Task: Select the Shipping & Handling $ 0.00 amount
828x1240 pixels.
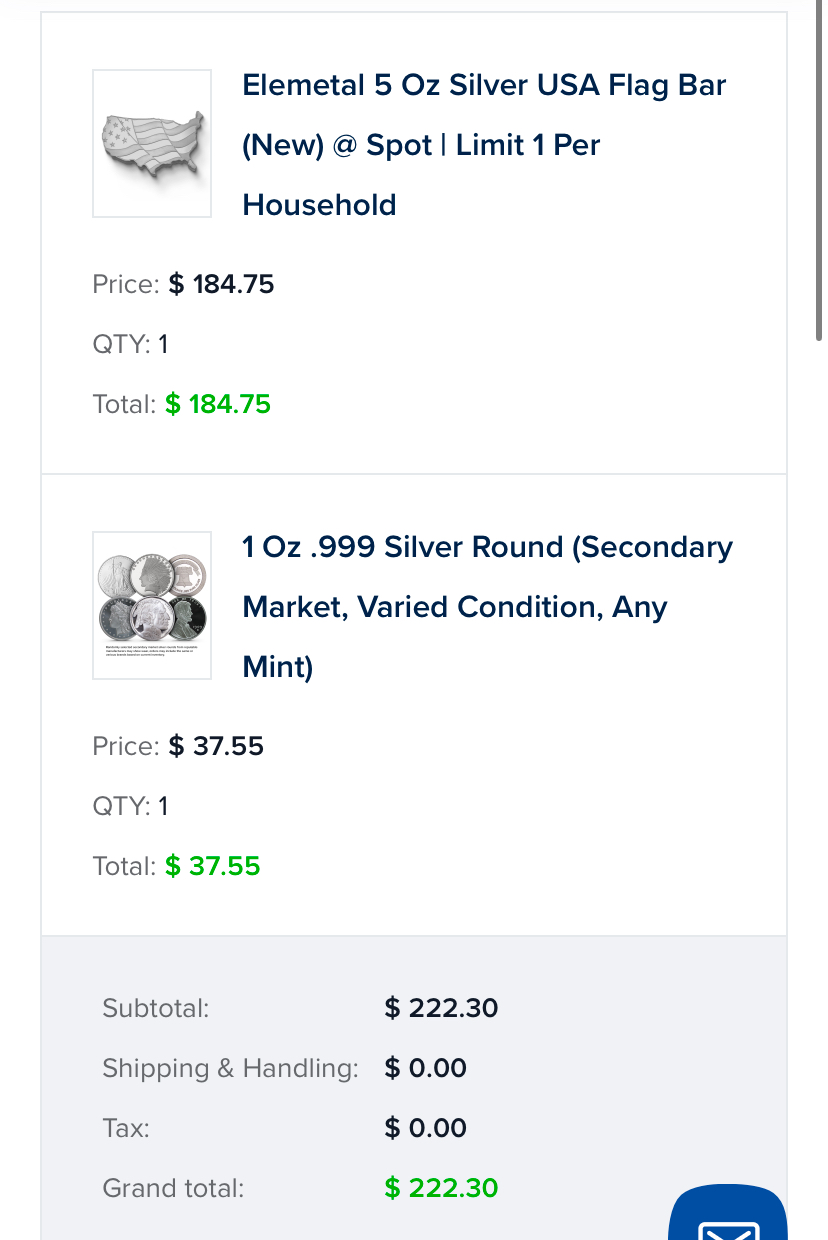Action: [x=426, y=1068]
